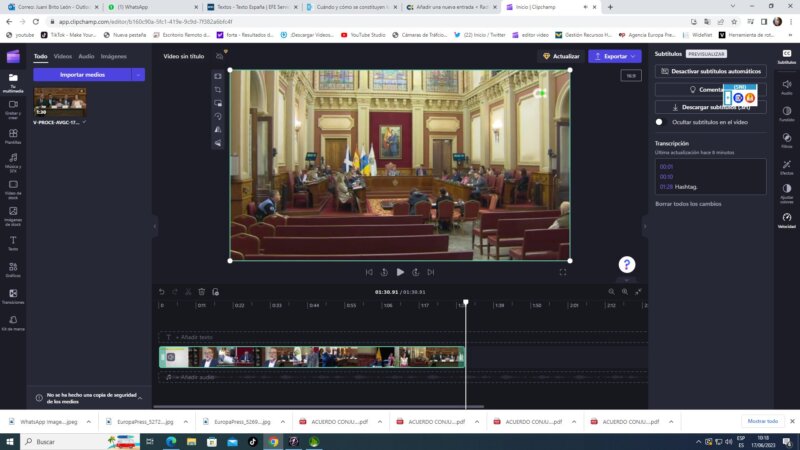
Task: Flip the clip vertically
Action: [x=218, y=143]
